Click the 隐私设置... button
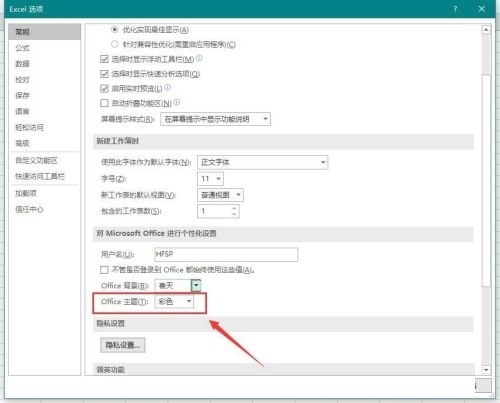This screenshot has width=500, height=403. [123, 345]
